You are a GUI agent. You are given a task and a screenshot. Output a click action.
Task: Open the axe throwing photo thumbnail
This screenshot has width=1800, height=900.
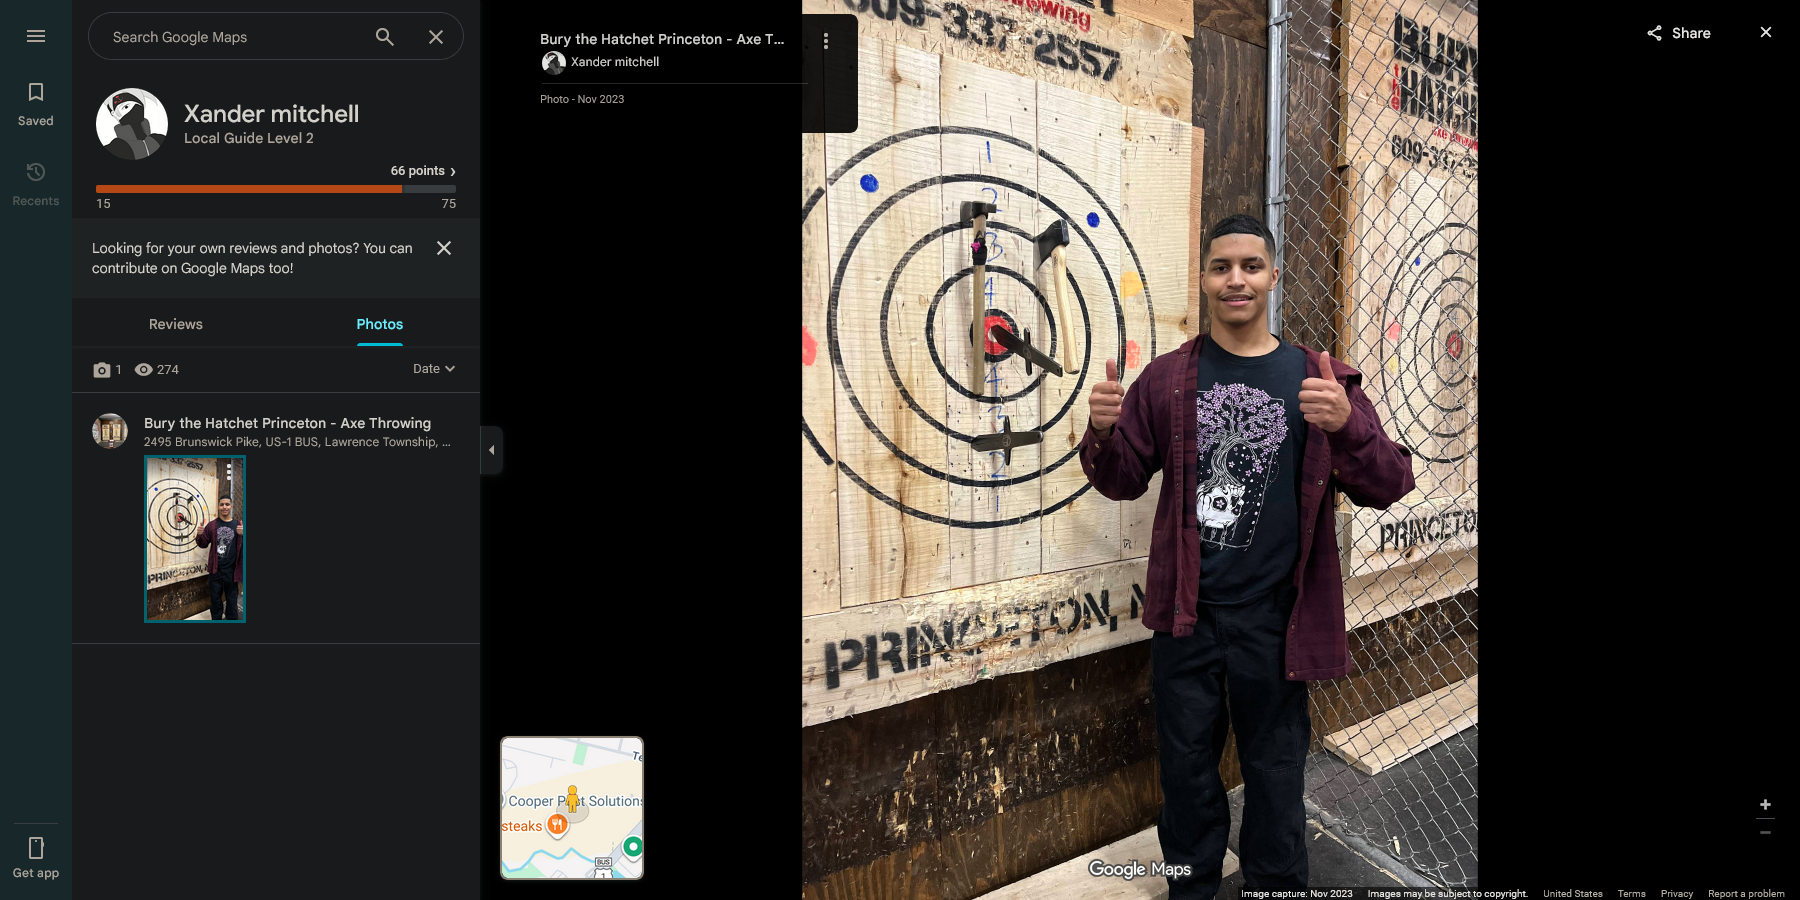click(x=195, y=539)
